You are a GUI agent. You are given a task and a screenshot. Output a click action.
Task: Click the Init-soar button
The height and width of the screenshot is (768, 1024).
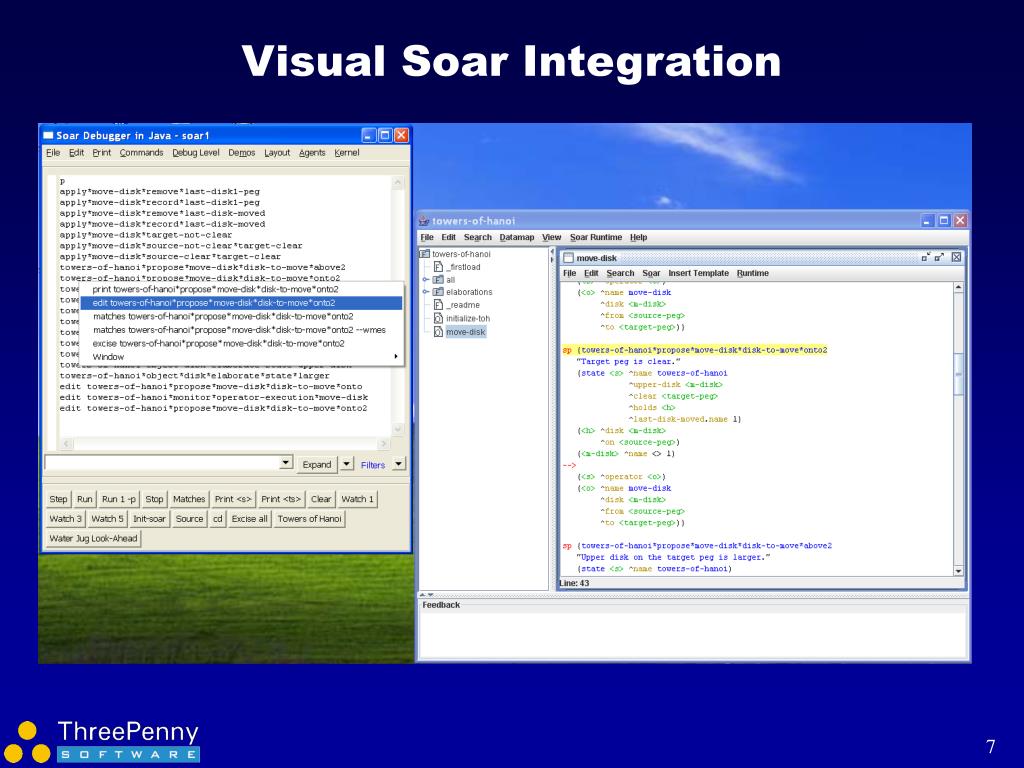(150, 519)
